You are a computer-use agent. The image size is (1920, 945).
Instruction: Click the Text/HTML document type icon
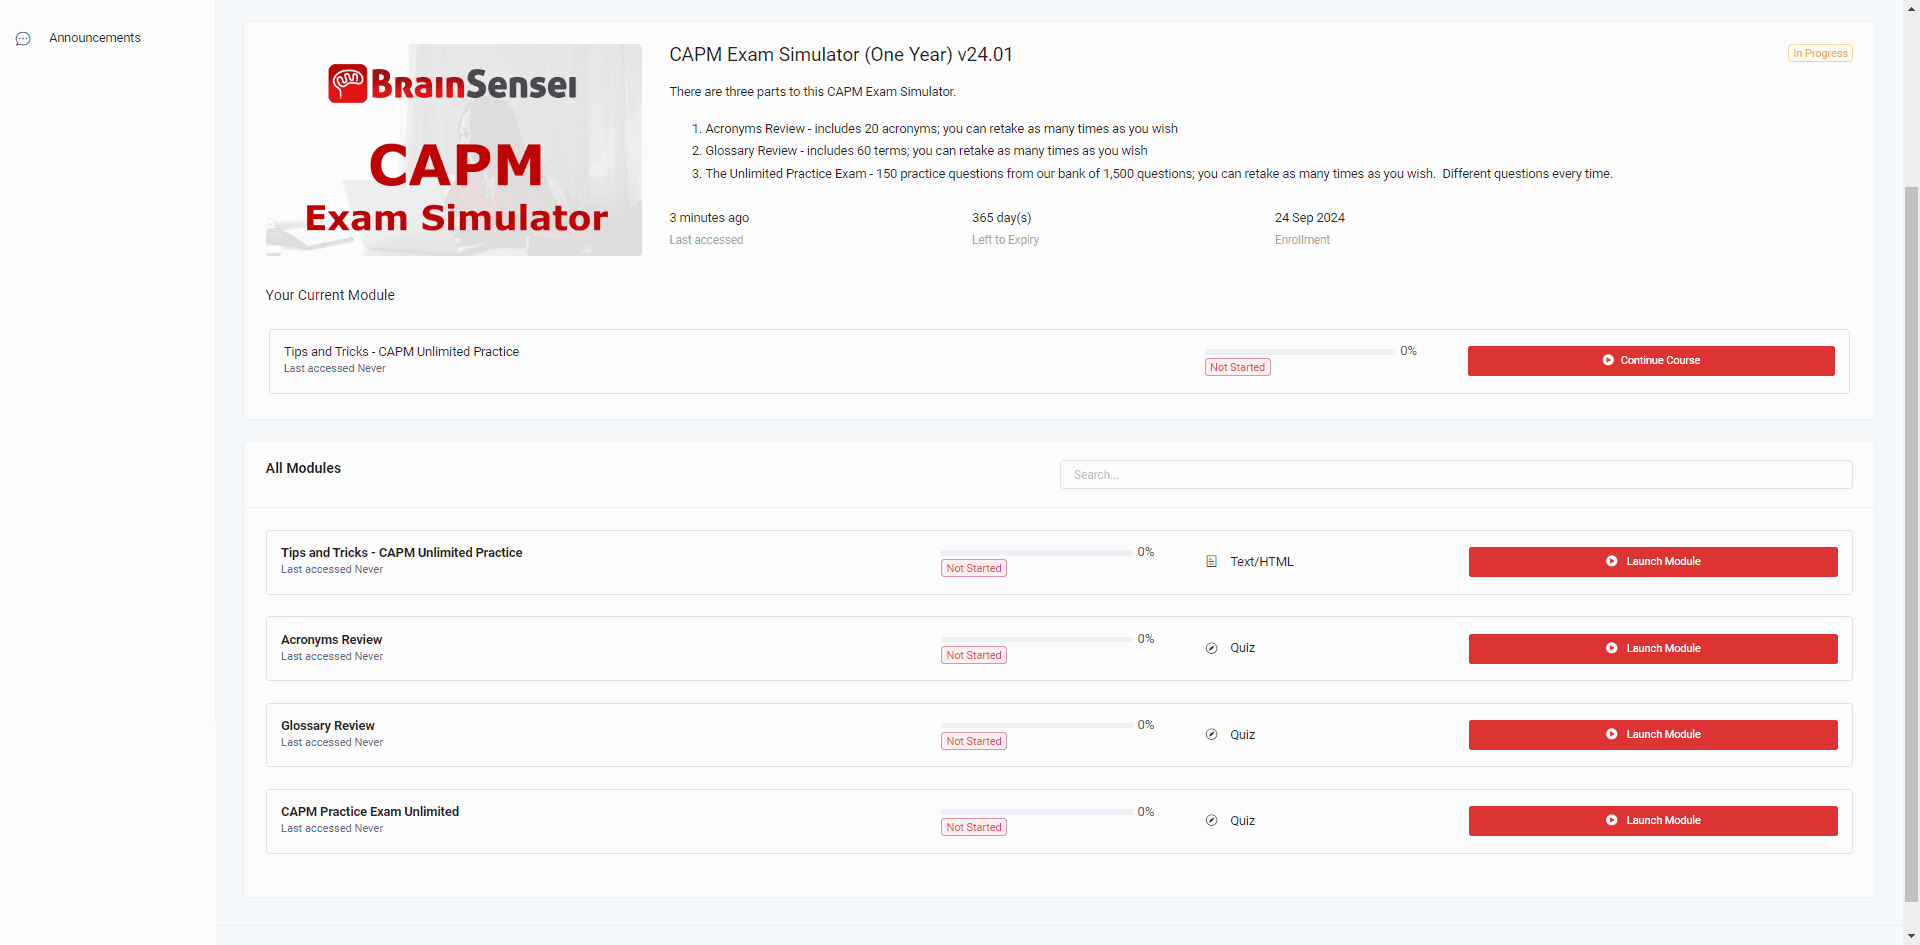point(1212,562)
